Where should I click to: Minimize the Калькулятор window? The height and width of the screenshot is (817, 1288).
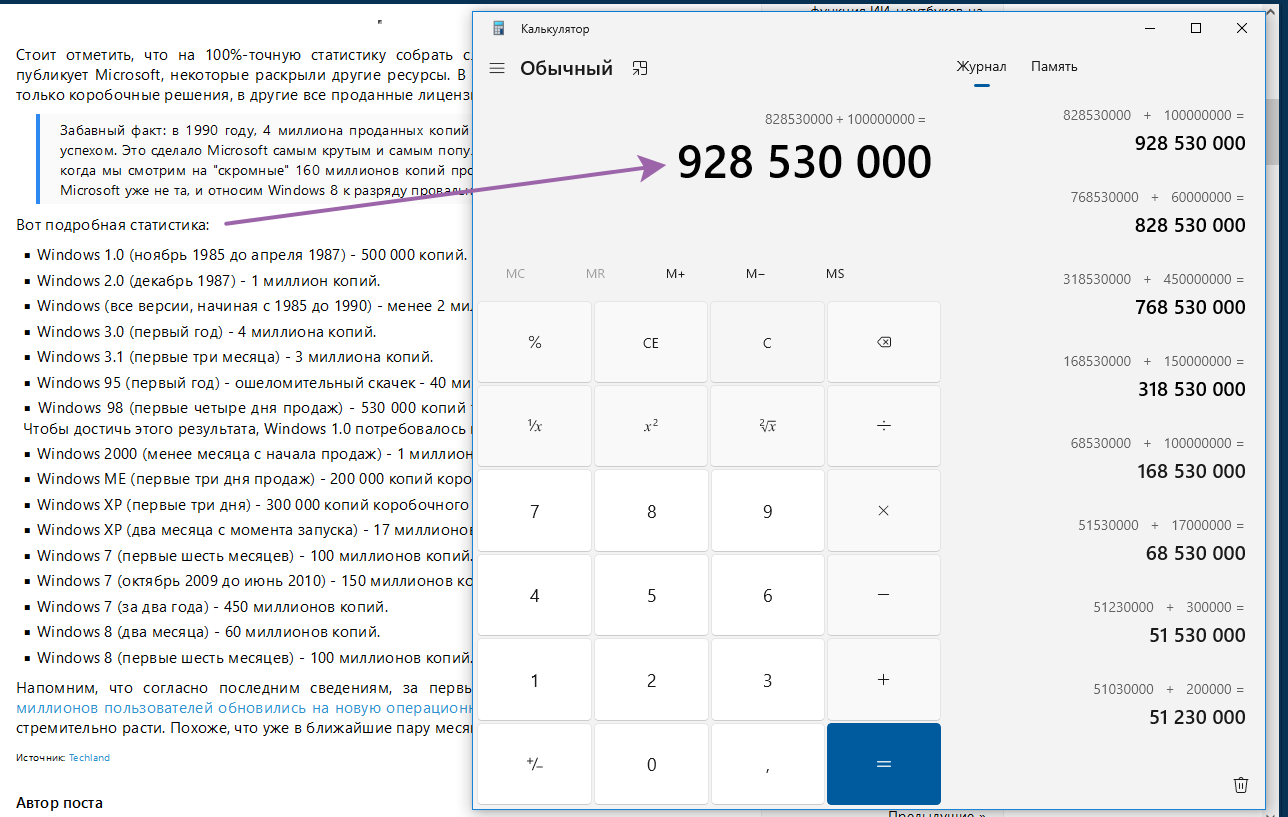coord(1149,28)
